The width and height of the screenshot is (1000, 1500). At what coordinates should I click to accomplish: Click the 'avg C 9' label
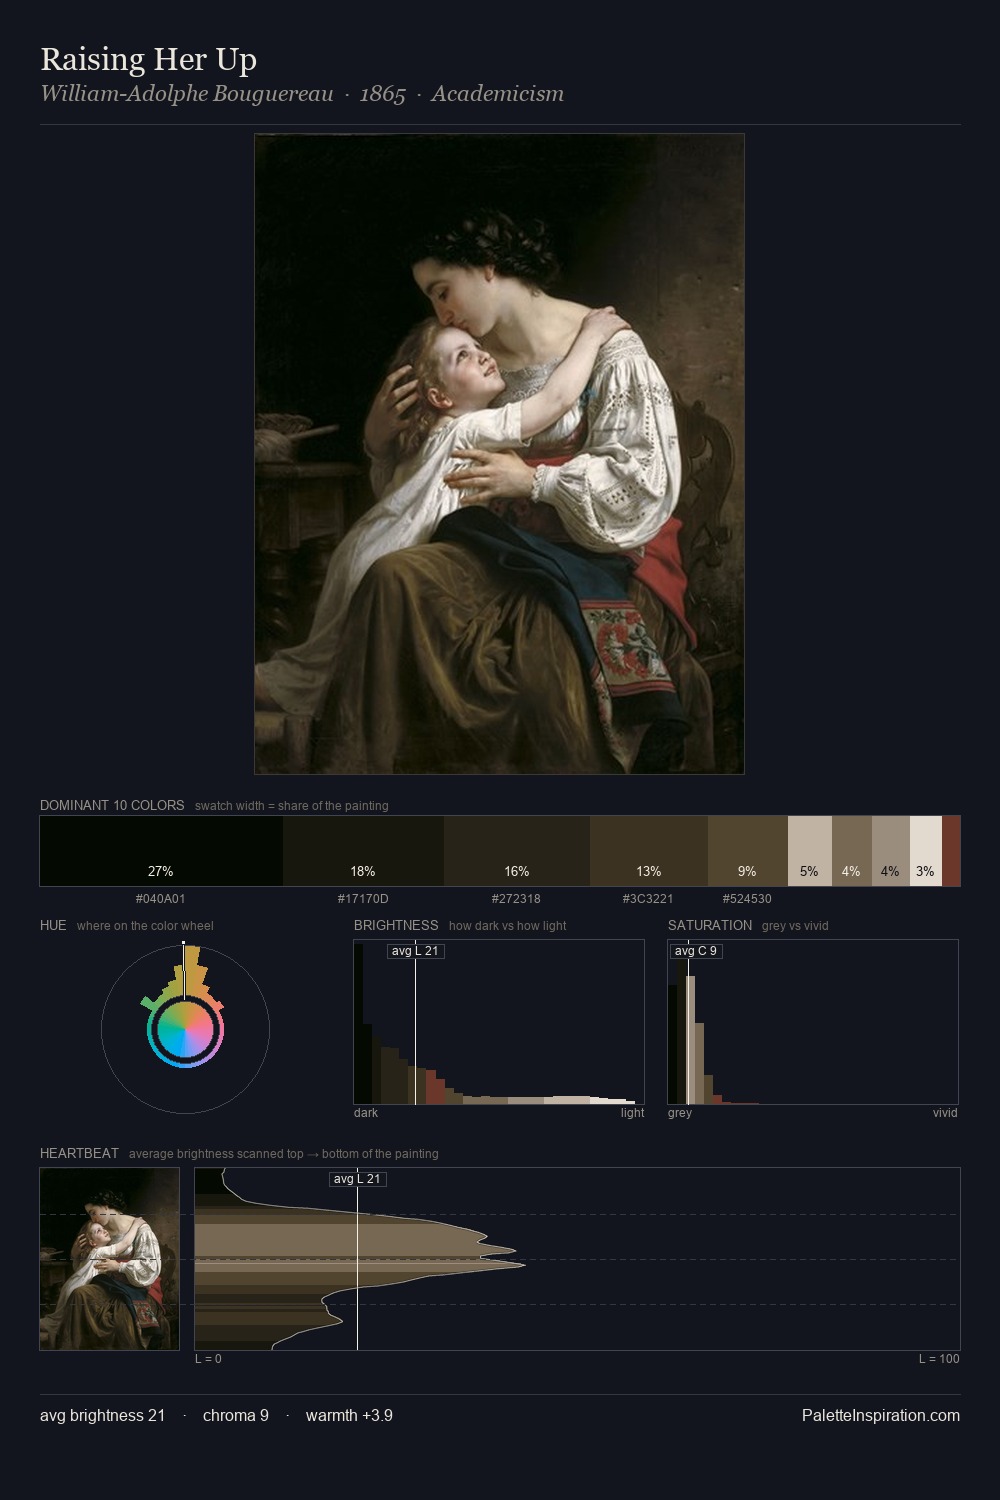pyautogui.click(x=695, y=951)
